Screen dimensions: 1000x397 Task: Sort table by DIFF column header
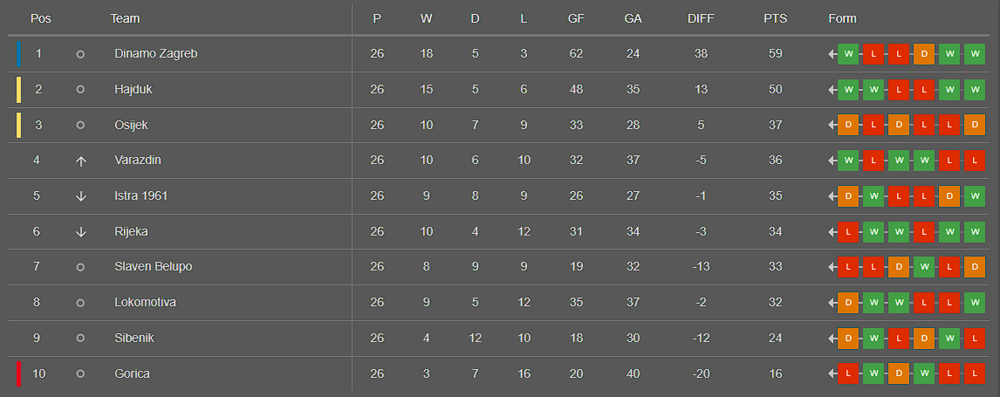click(701, 19)
